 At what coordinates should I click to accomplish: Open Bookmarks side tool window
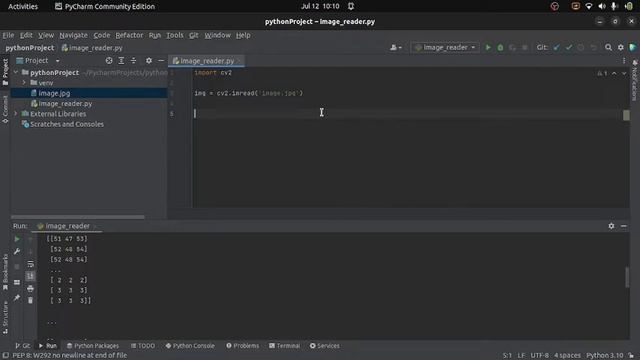click(x=5, y=272)
